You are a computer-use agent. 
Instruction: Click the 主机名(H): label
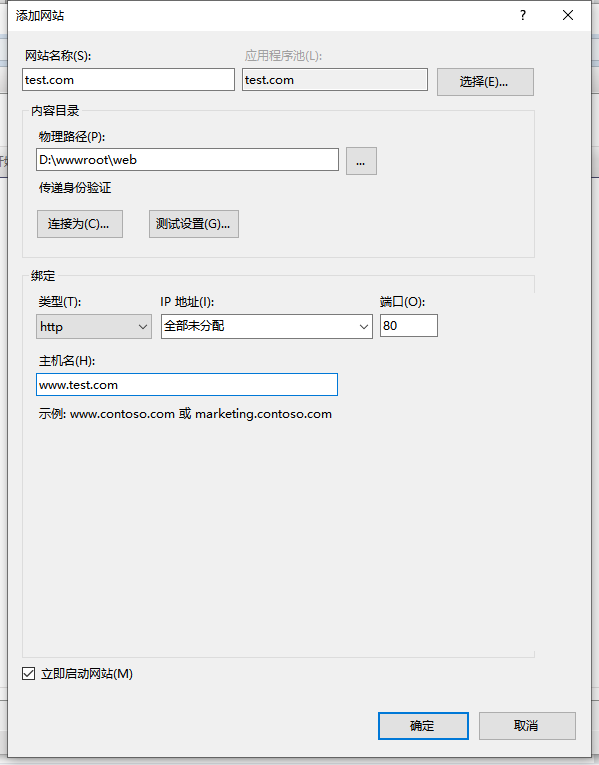coord(67,361)
